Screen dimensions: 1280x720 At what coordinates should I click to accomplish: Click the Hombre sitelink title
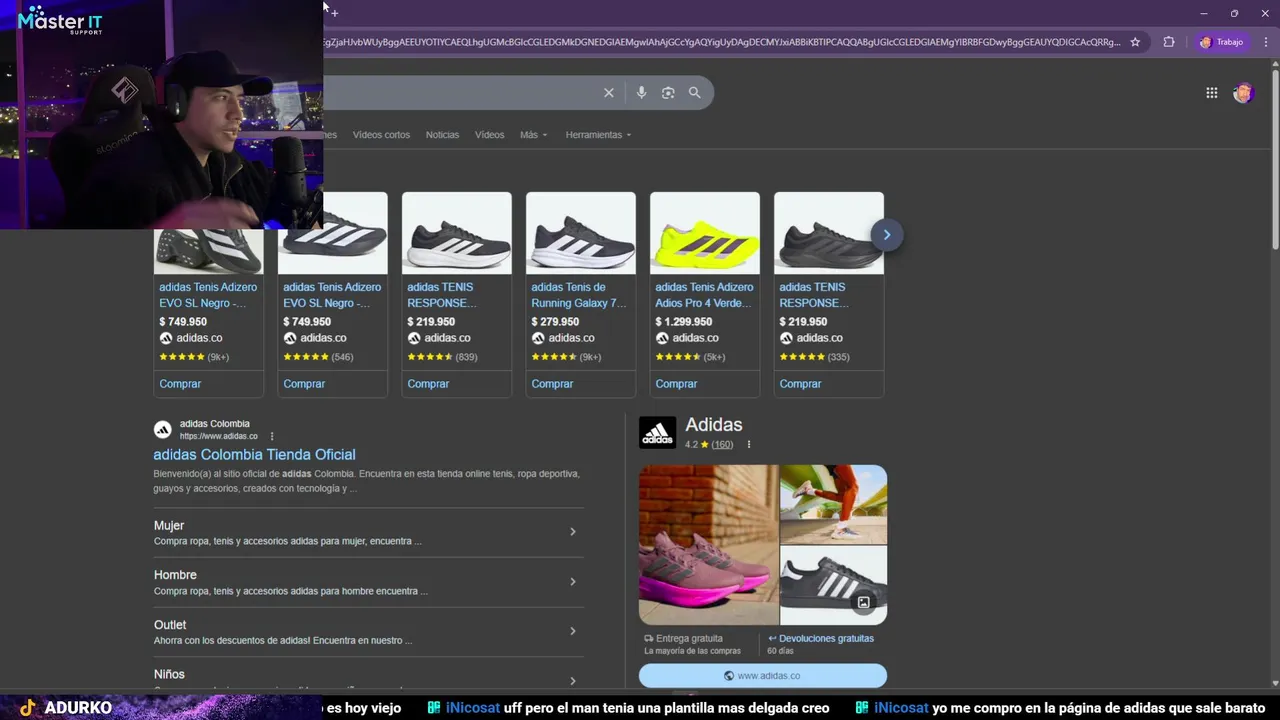175,575
